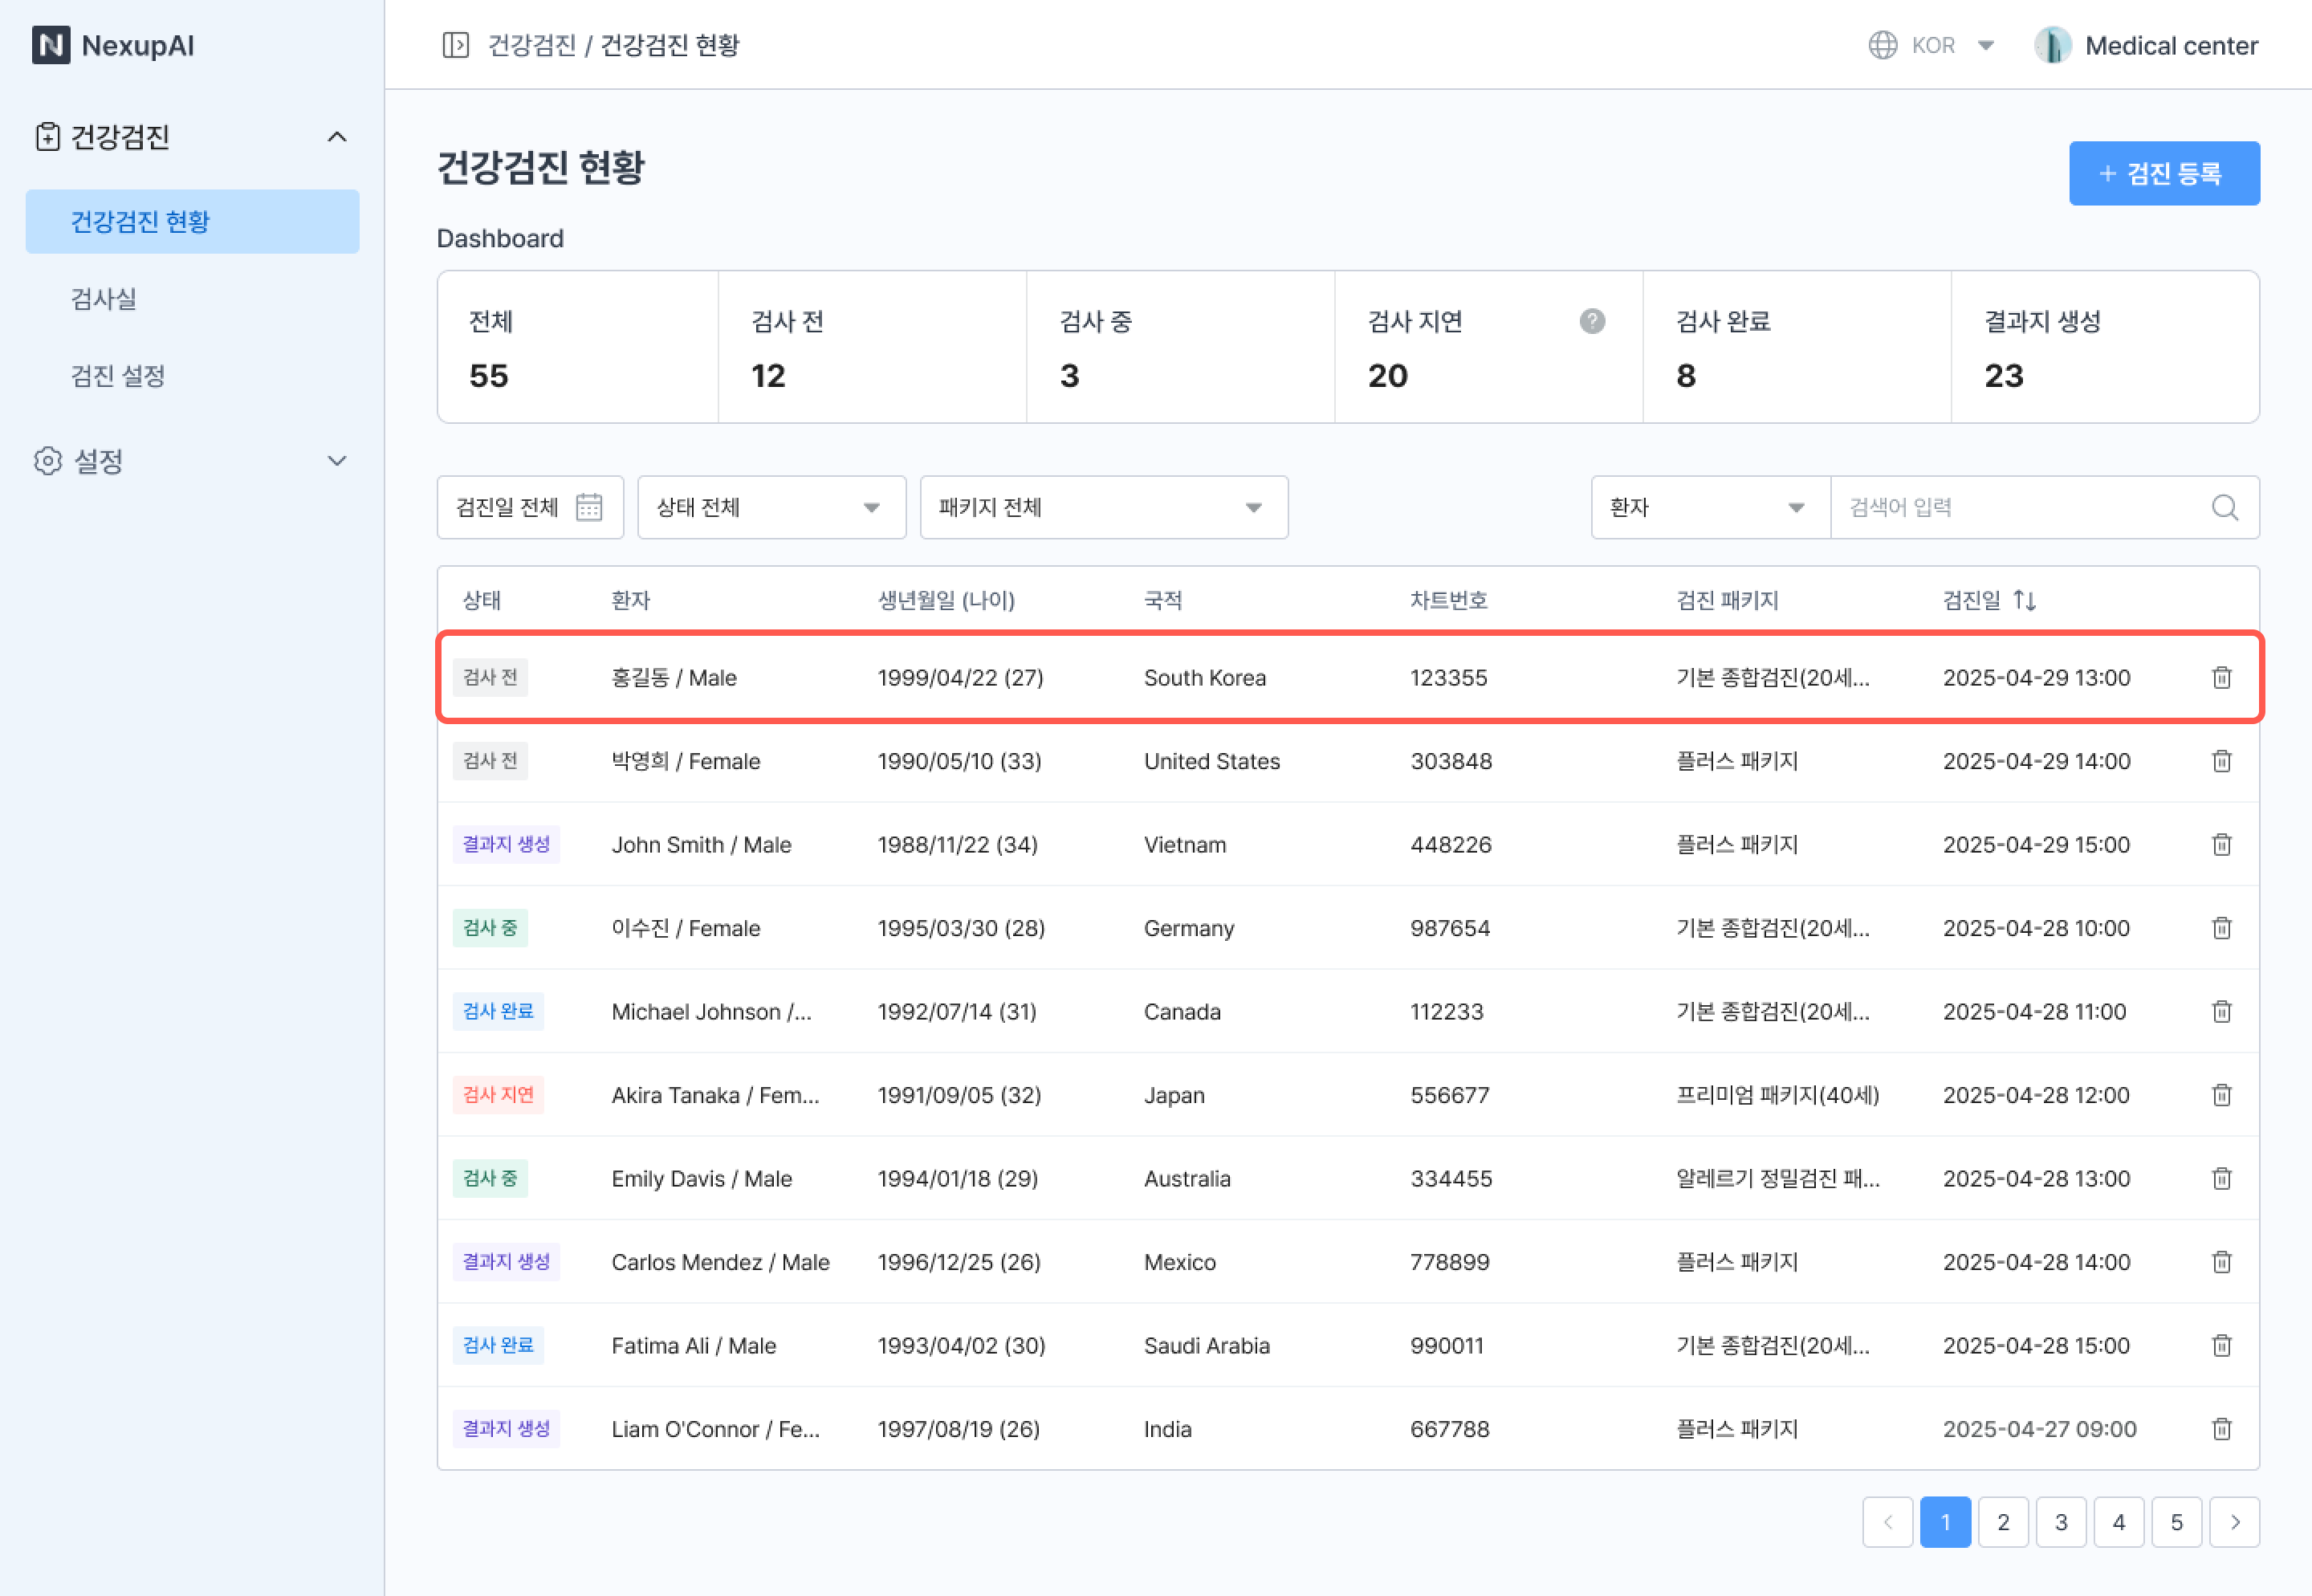Open the 패키지 전체 dropdown
2312x1596 pixels.
pos(1103,507)
